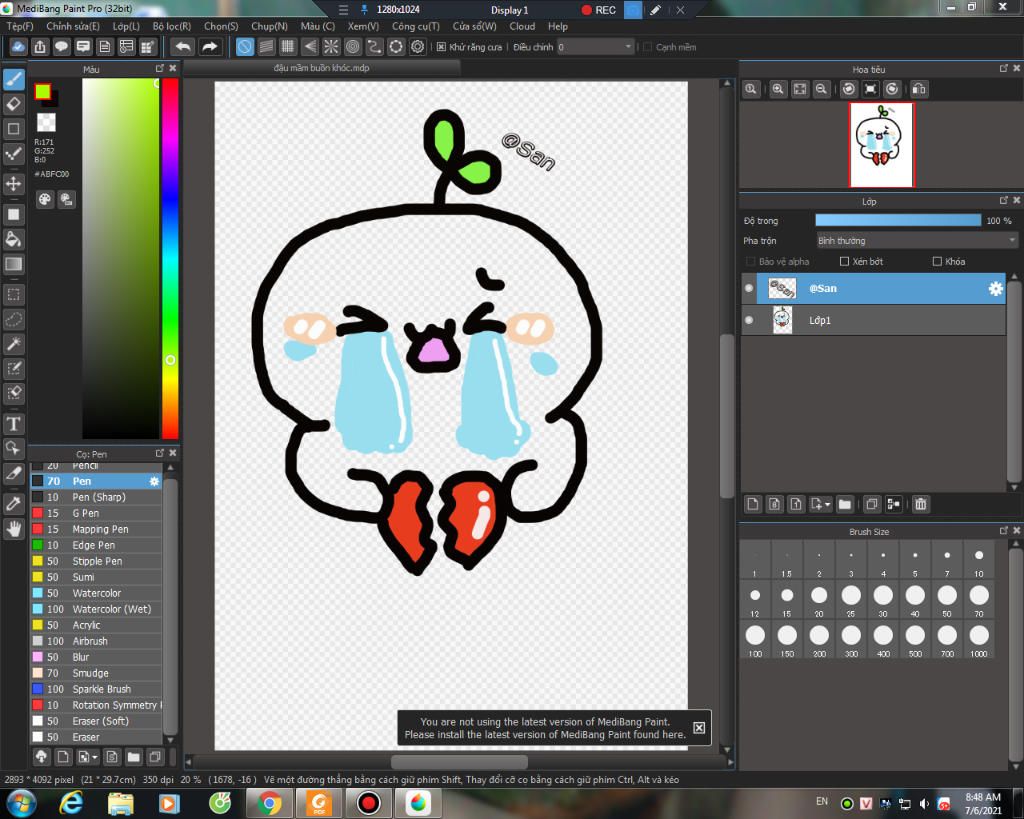Select the Sparkle Brush
This screenshot has width=1024, height=819.
coord(97,689)
